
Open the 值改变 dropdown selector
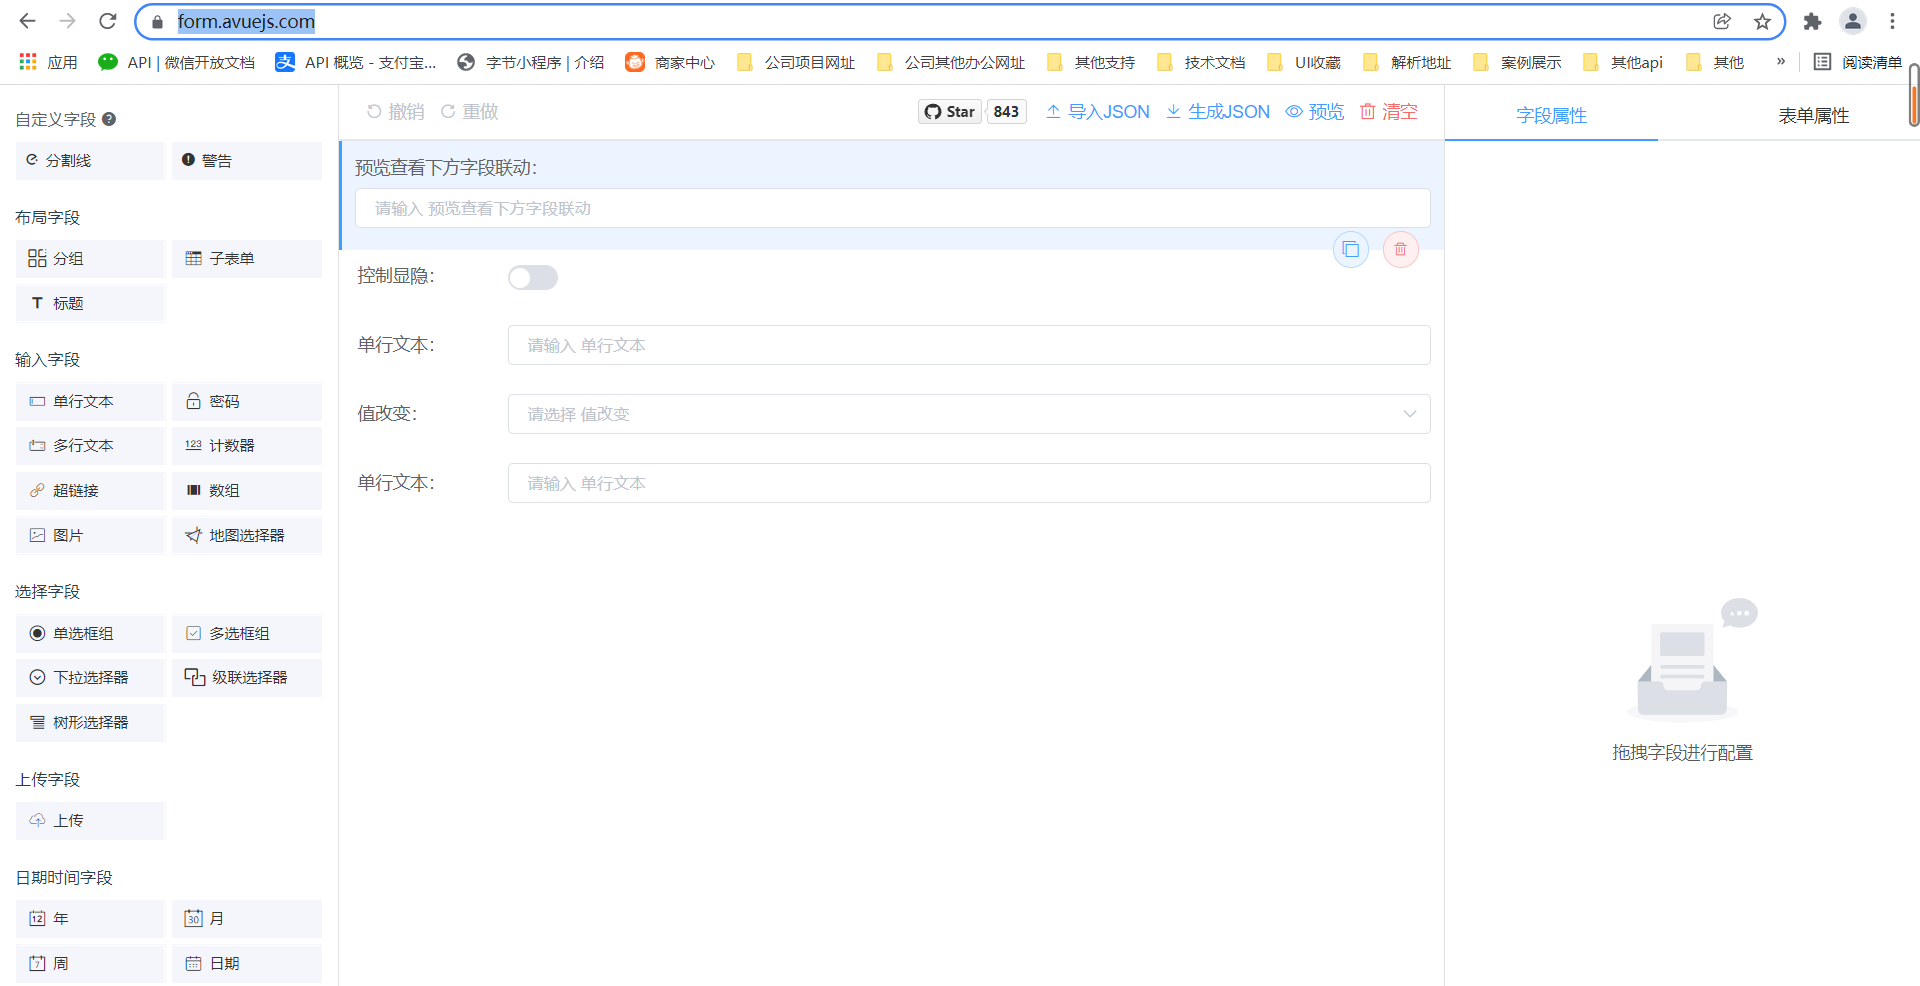968,413
